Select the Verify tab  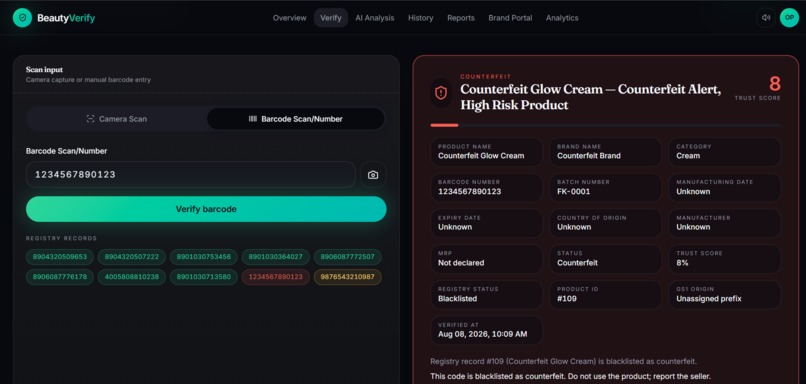coord(331,18)
